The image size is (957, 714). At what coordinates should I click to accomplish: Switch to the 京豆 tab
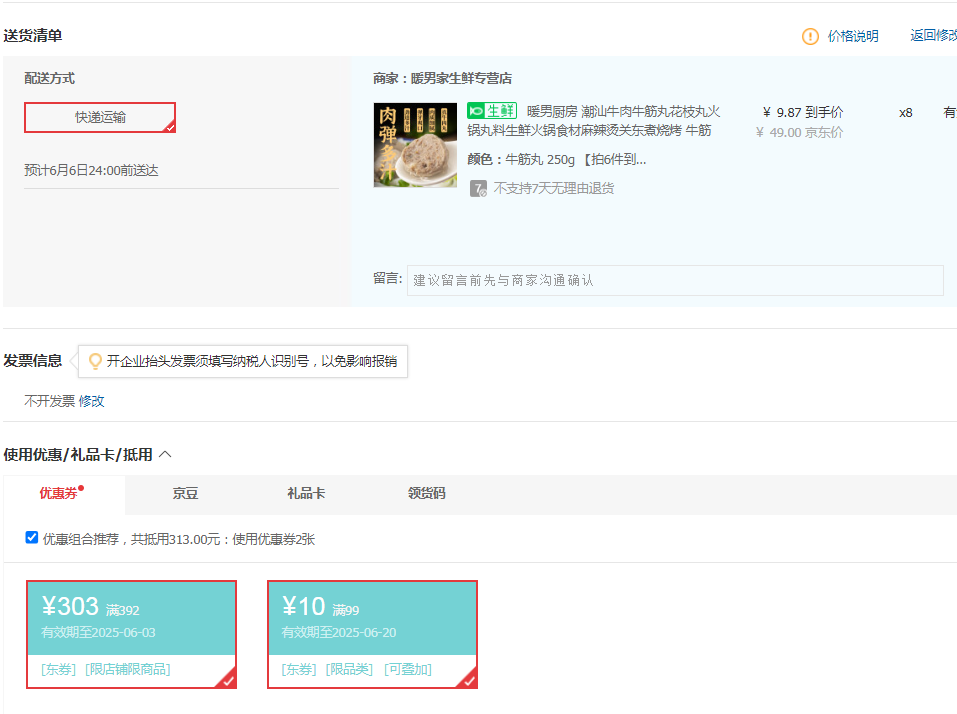pos(185,493)
